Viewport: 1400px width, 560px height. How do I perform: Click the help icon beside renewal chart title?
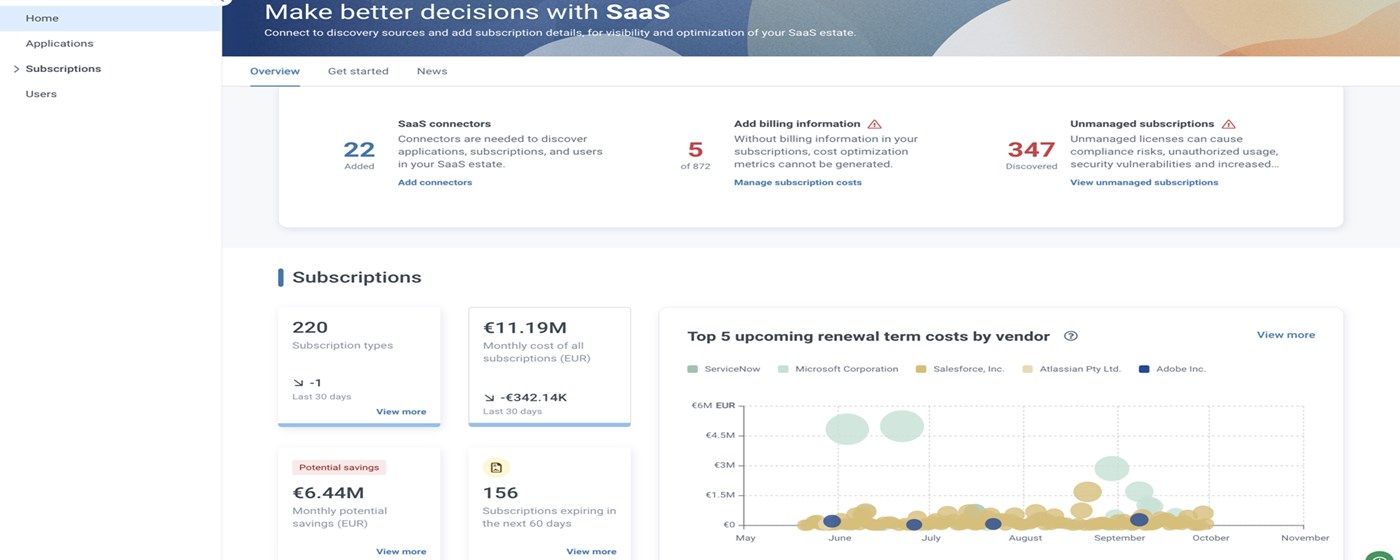click(1071, 336)
